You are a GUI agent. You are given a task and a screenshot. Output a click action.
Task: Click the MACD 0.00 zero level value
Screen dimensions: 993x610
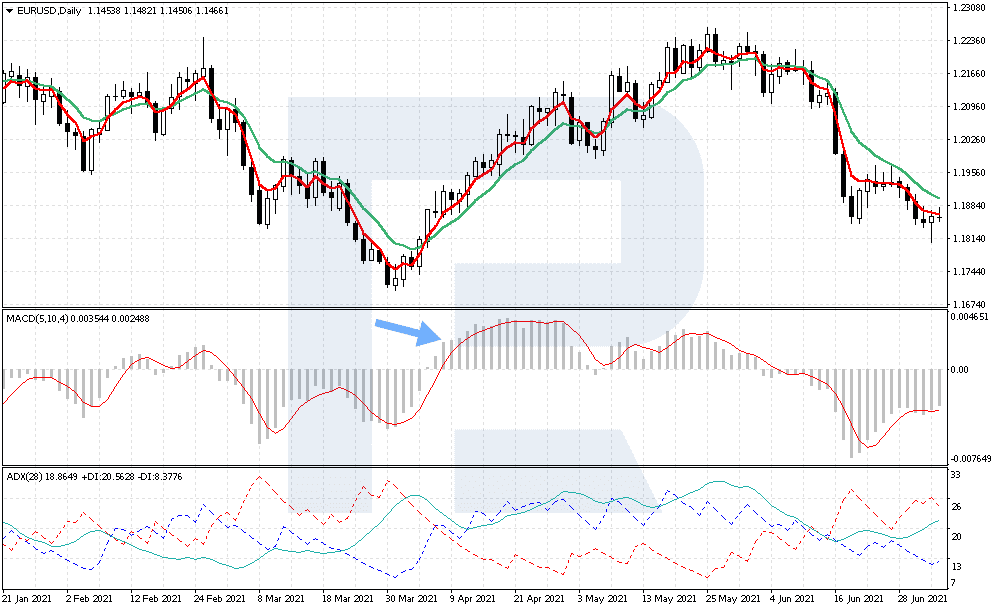(958, 370)
